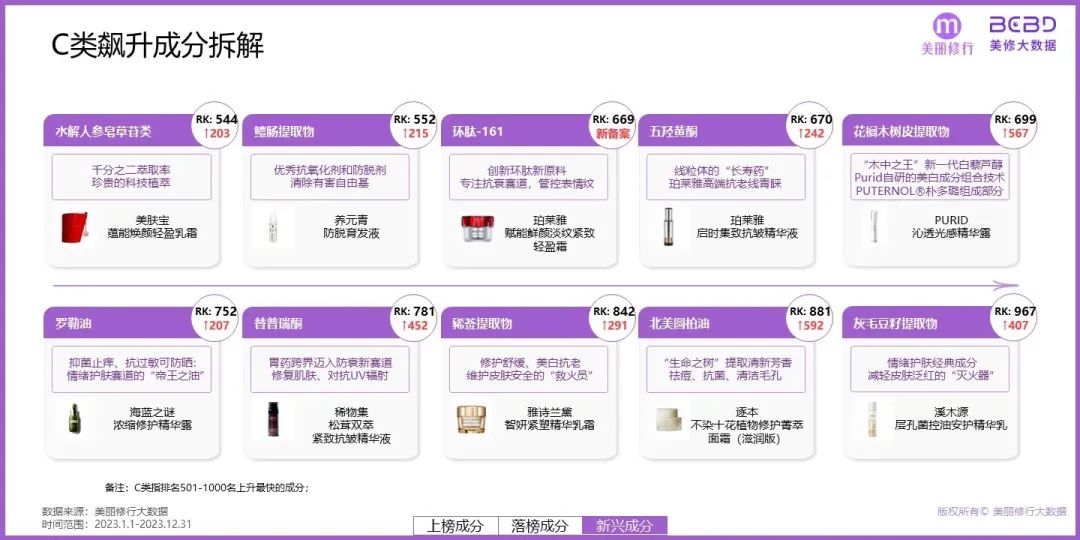Click the RK: 670 rank badge
The image size is (1080, 540).
pyautogui.click(x=811, y=126)
